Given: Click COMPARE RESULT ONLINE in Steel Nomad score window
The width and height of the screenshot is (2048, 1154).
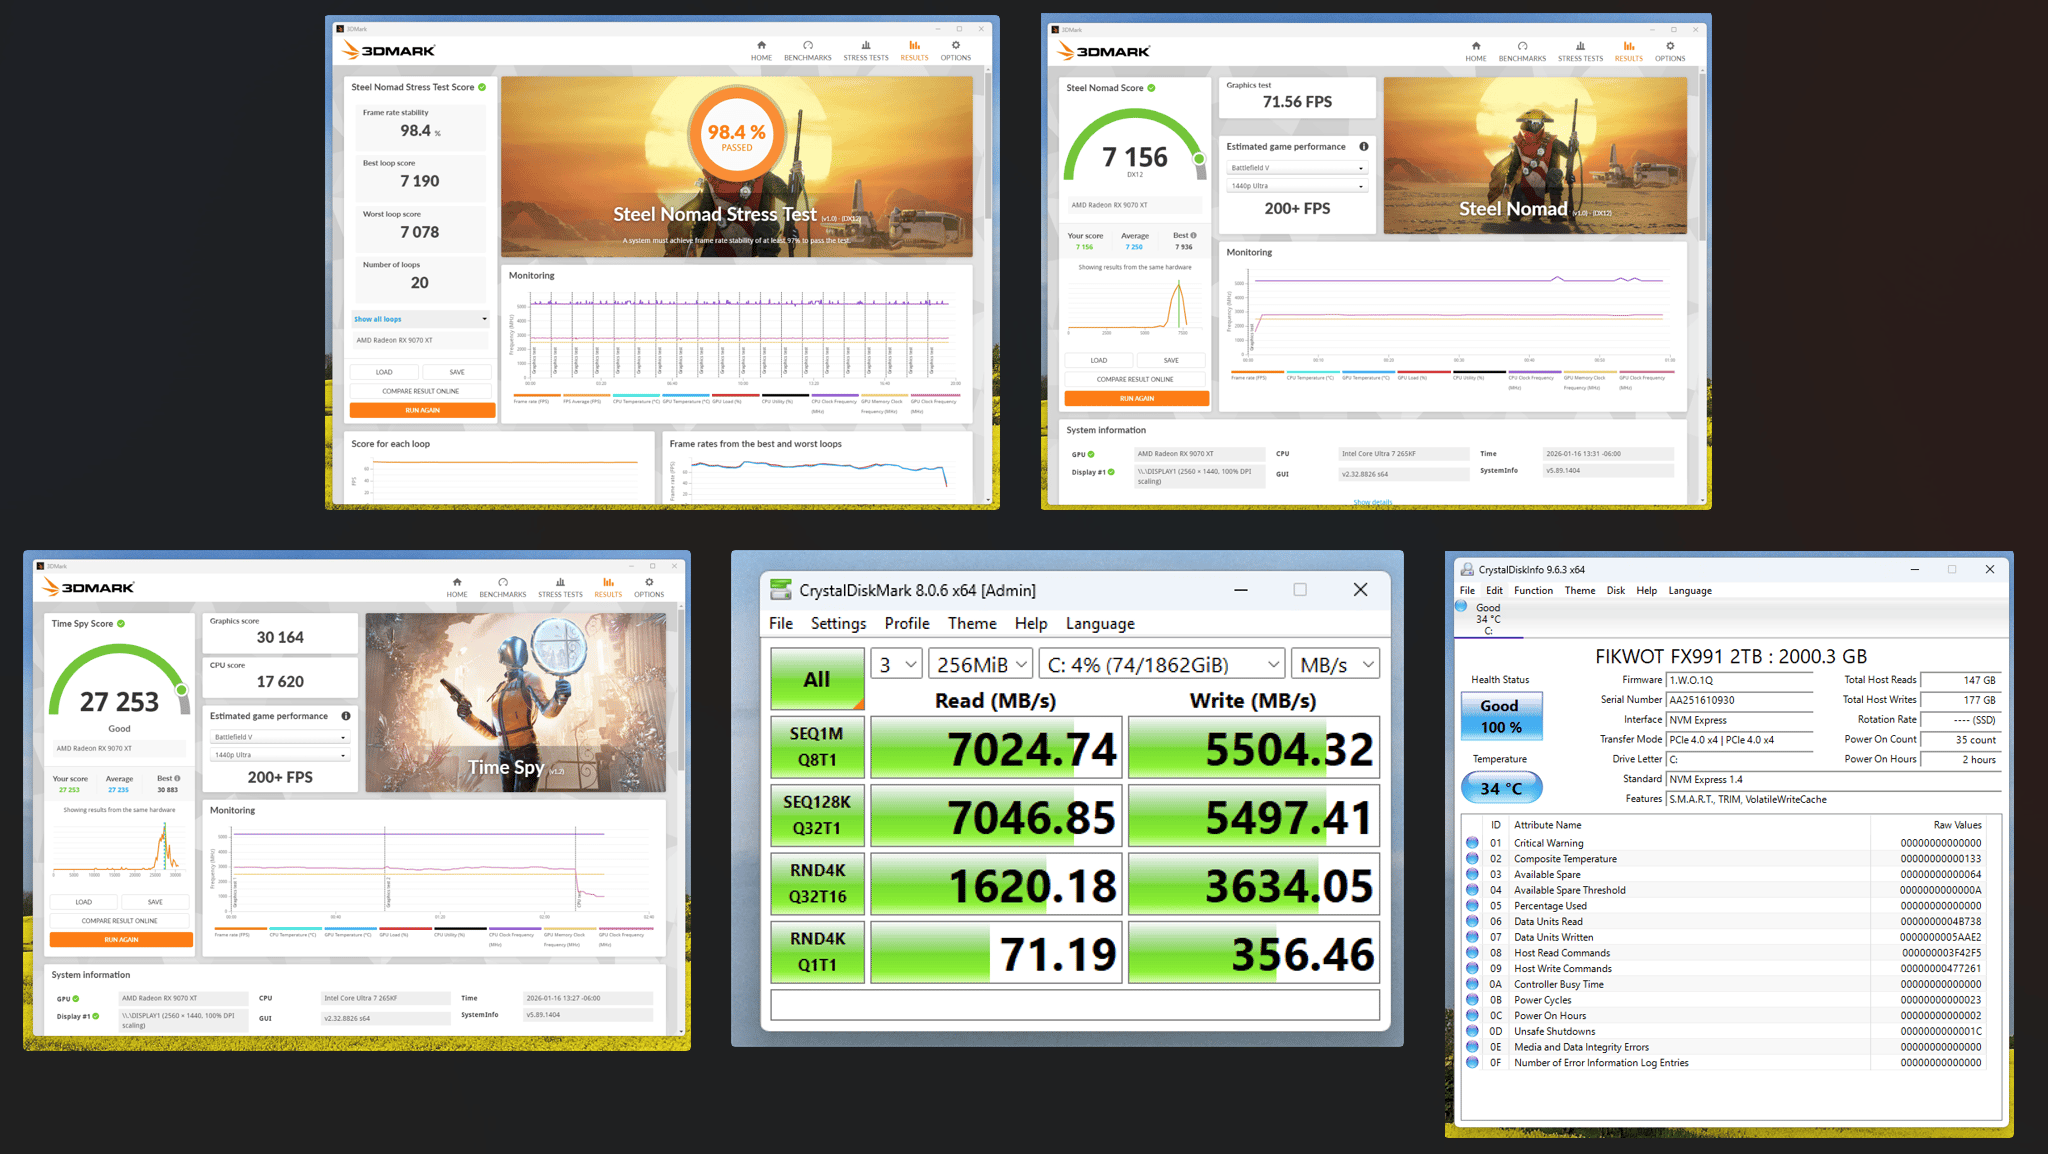Looking at the screenshot, I should click(1136, 380).
